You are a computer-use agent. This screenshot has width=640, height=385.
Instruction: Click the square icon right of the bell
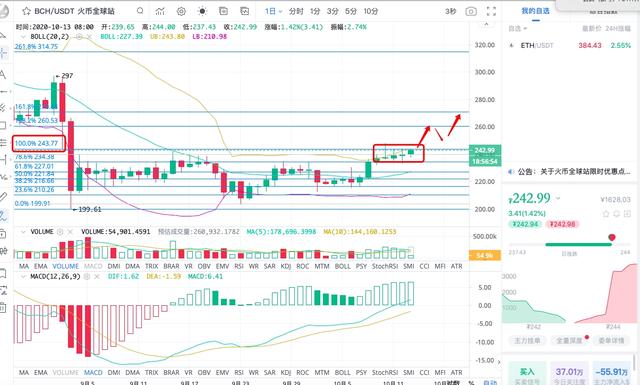[627, 214]
